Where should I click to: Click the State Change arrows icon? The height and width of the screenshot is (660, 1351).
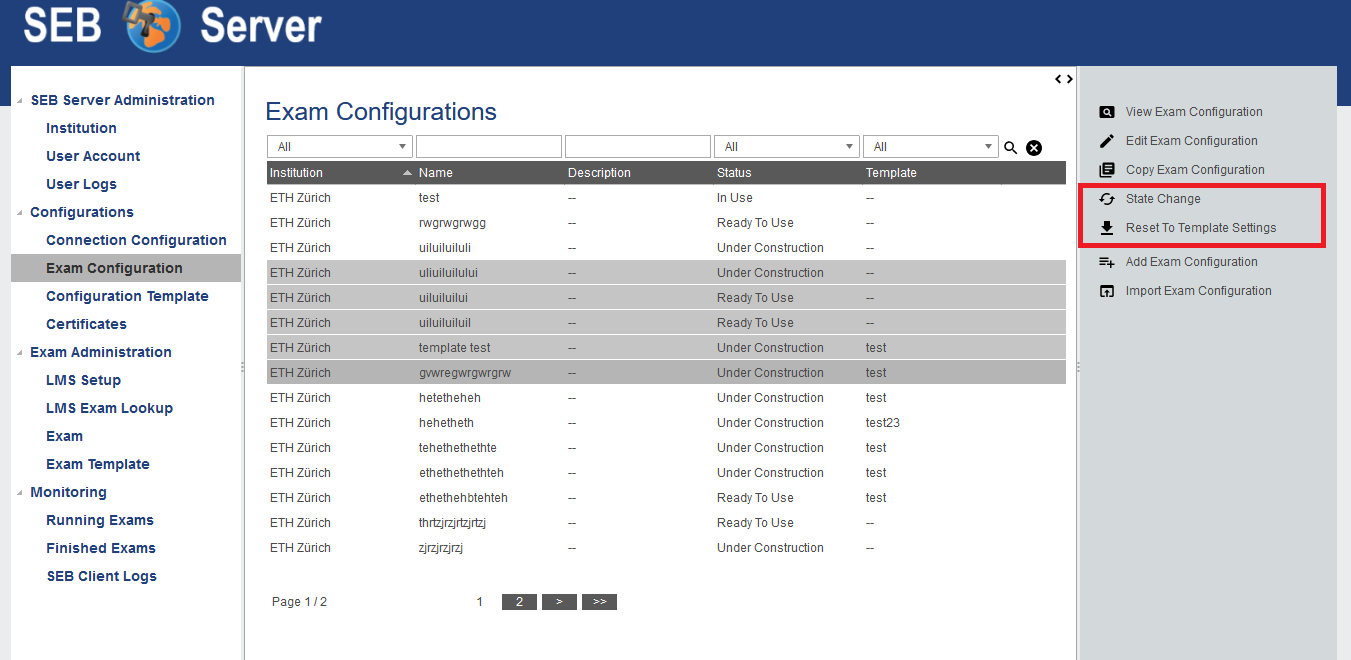tap(1107, 199)
